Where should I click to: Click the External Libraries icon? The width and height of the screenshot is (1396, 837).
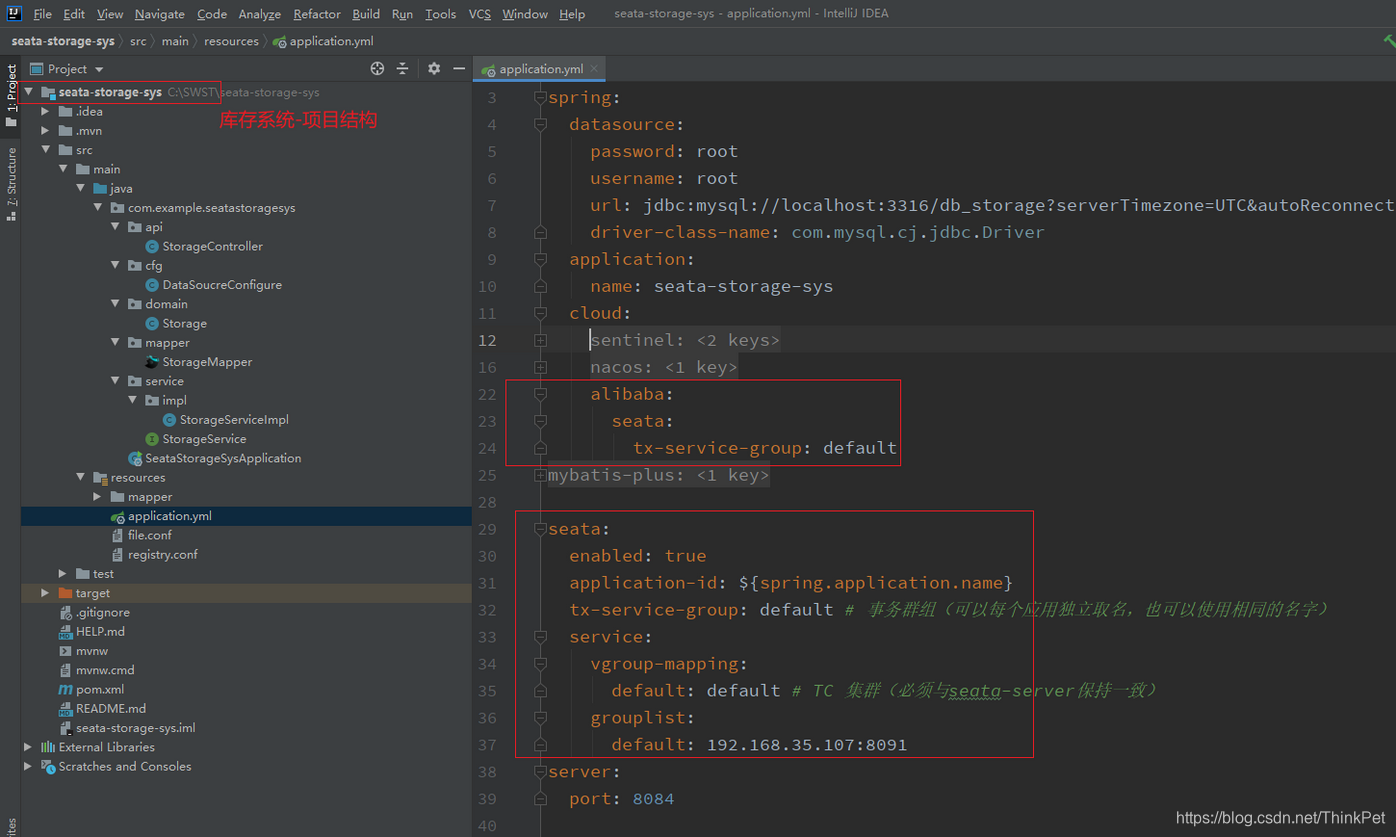pyautogui.click(x=47, y=747)
